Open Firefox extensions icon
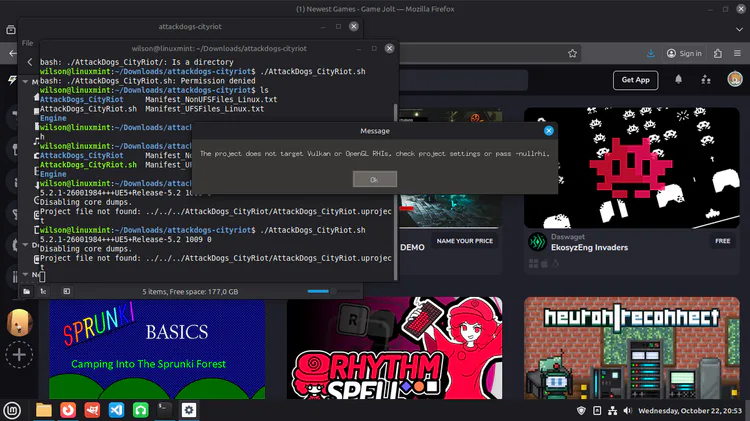 (717, 54)
